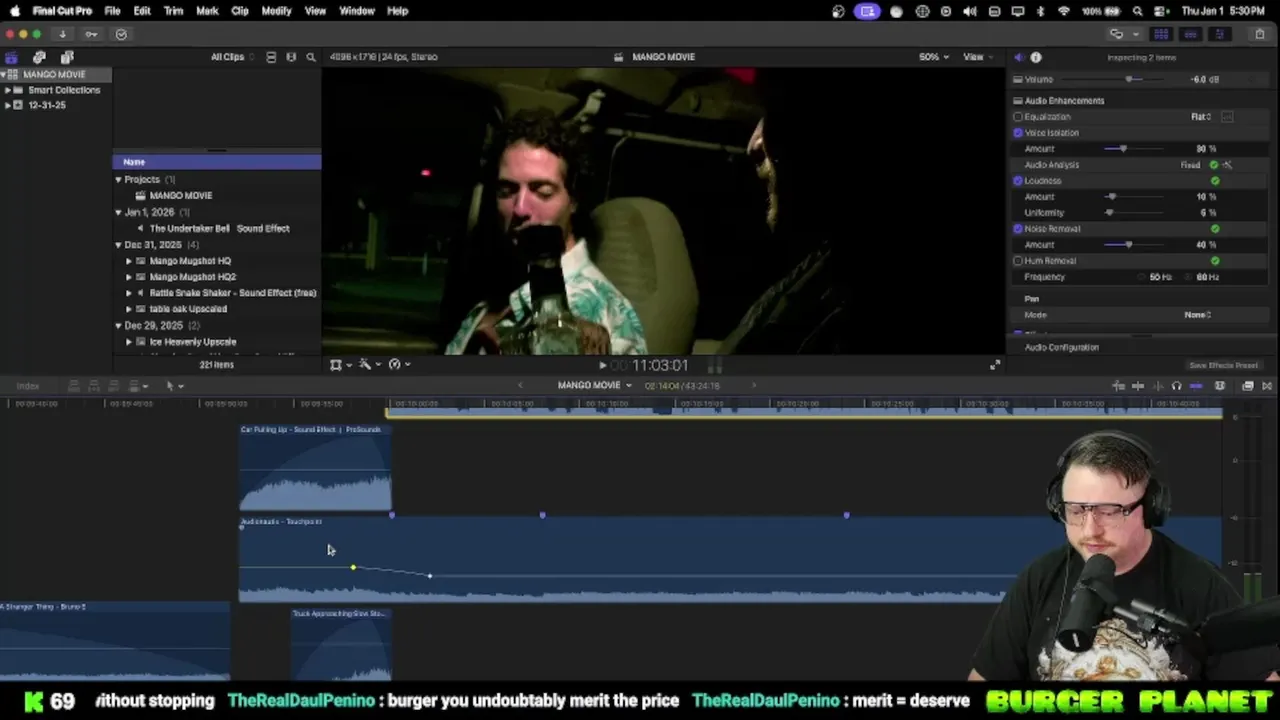Viewport: 1280px width, 720px height.
Task: Show the Libraries sidebar clapperboard icon
Action: 11,57
